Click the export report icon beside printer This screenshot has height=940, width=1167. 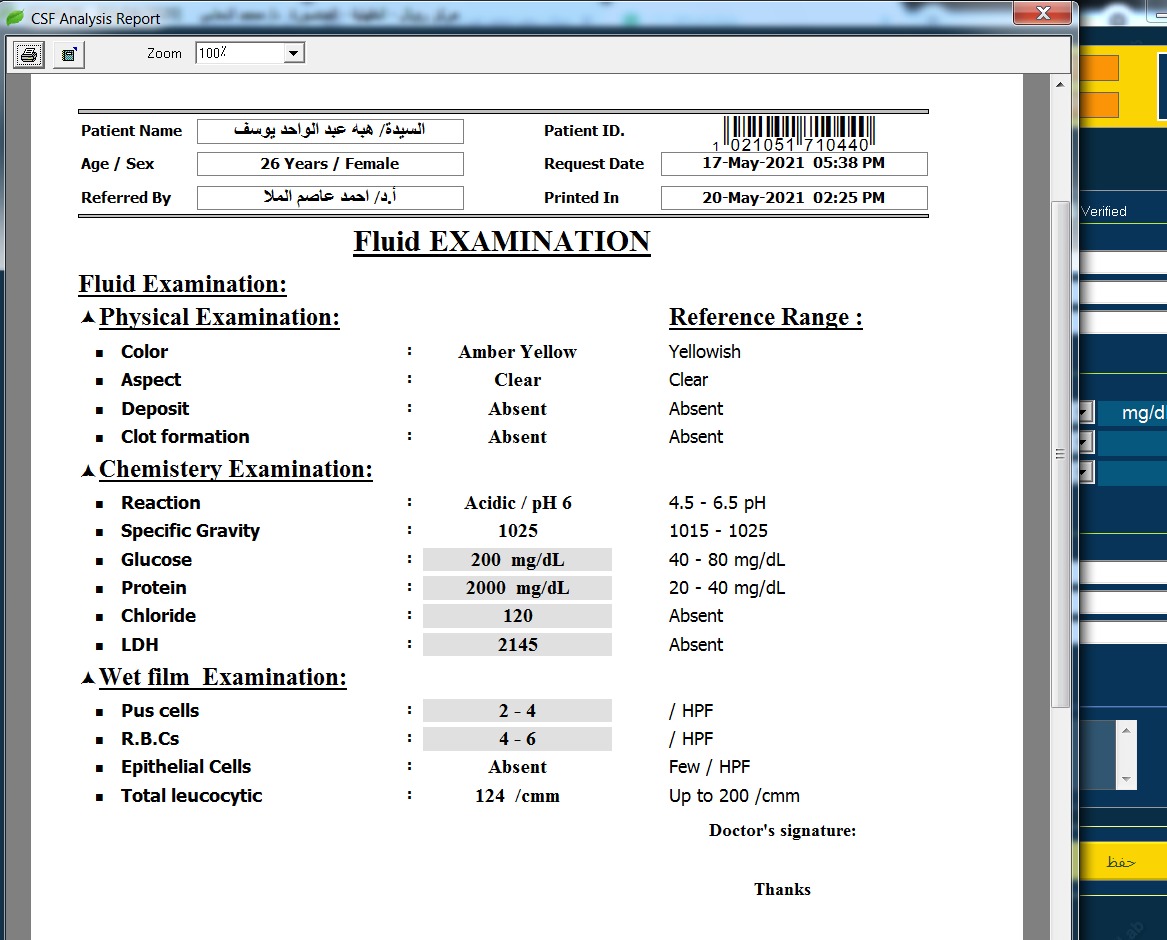point(68,54)
